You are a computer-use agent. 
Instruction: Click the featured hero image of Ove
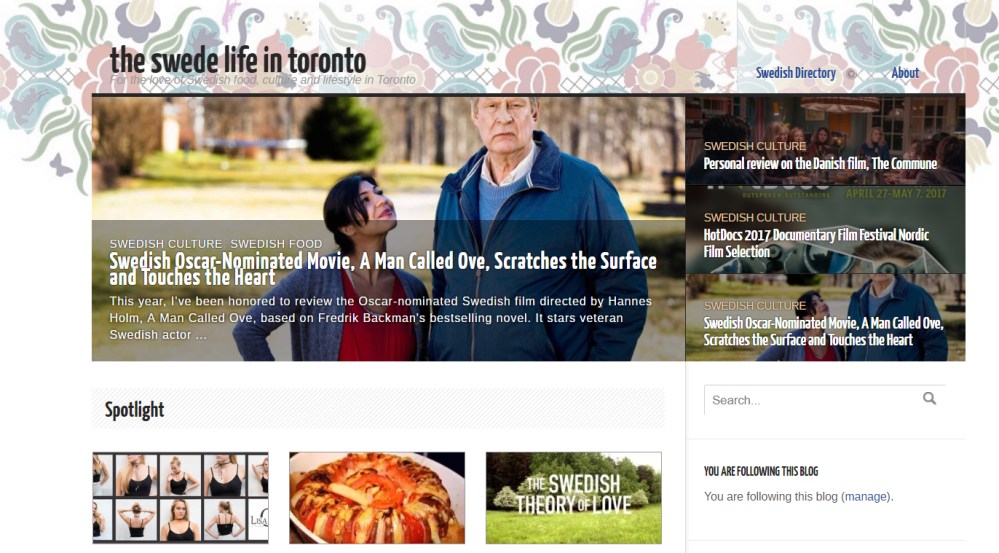[389, 159]
